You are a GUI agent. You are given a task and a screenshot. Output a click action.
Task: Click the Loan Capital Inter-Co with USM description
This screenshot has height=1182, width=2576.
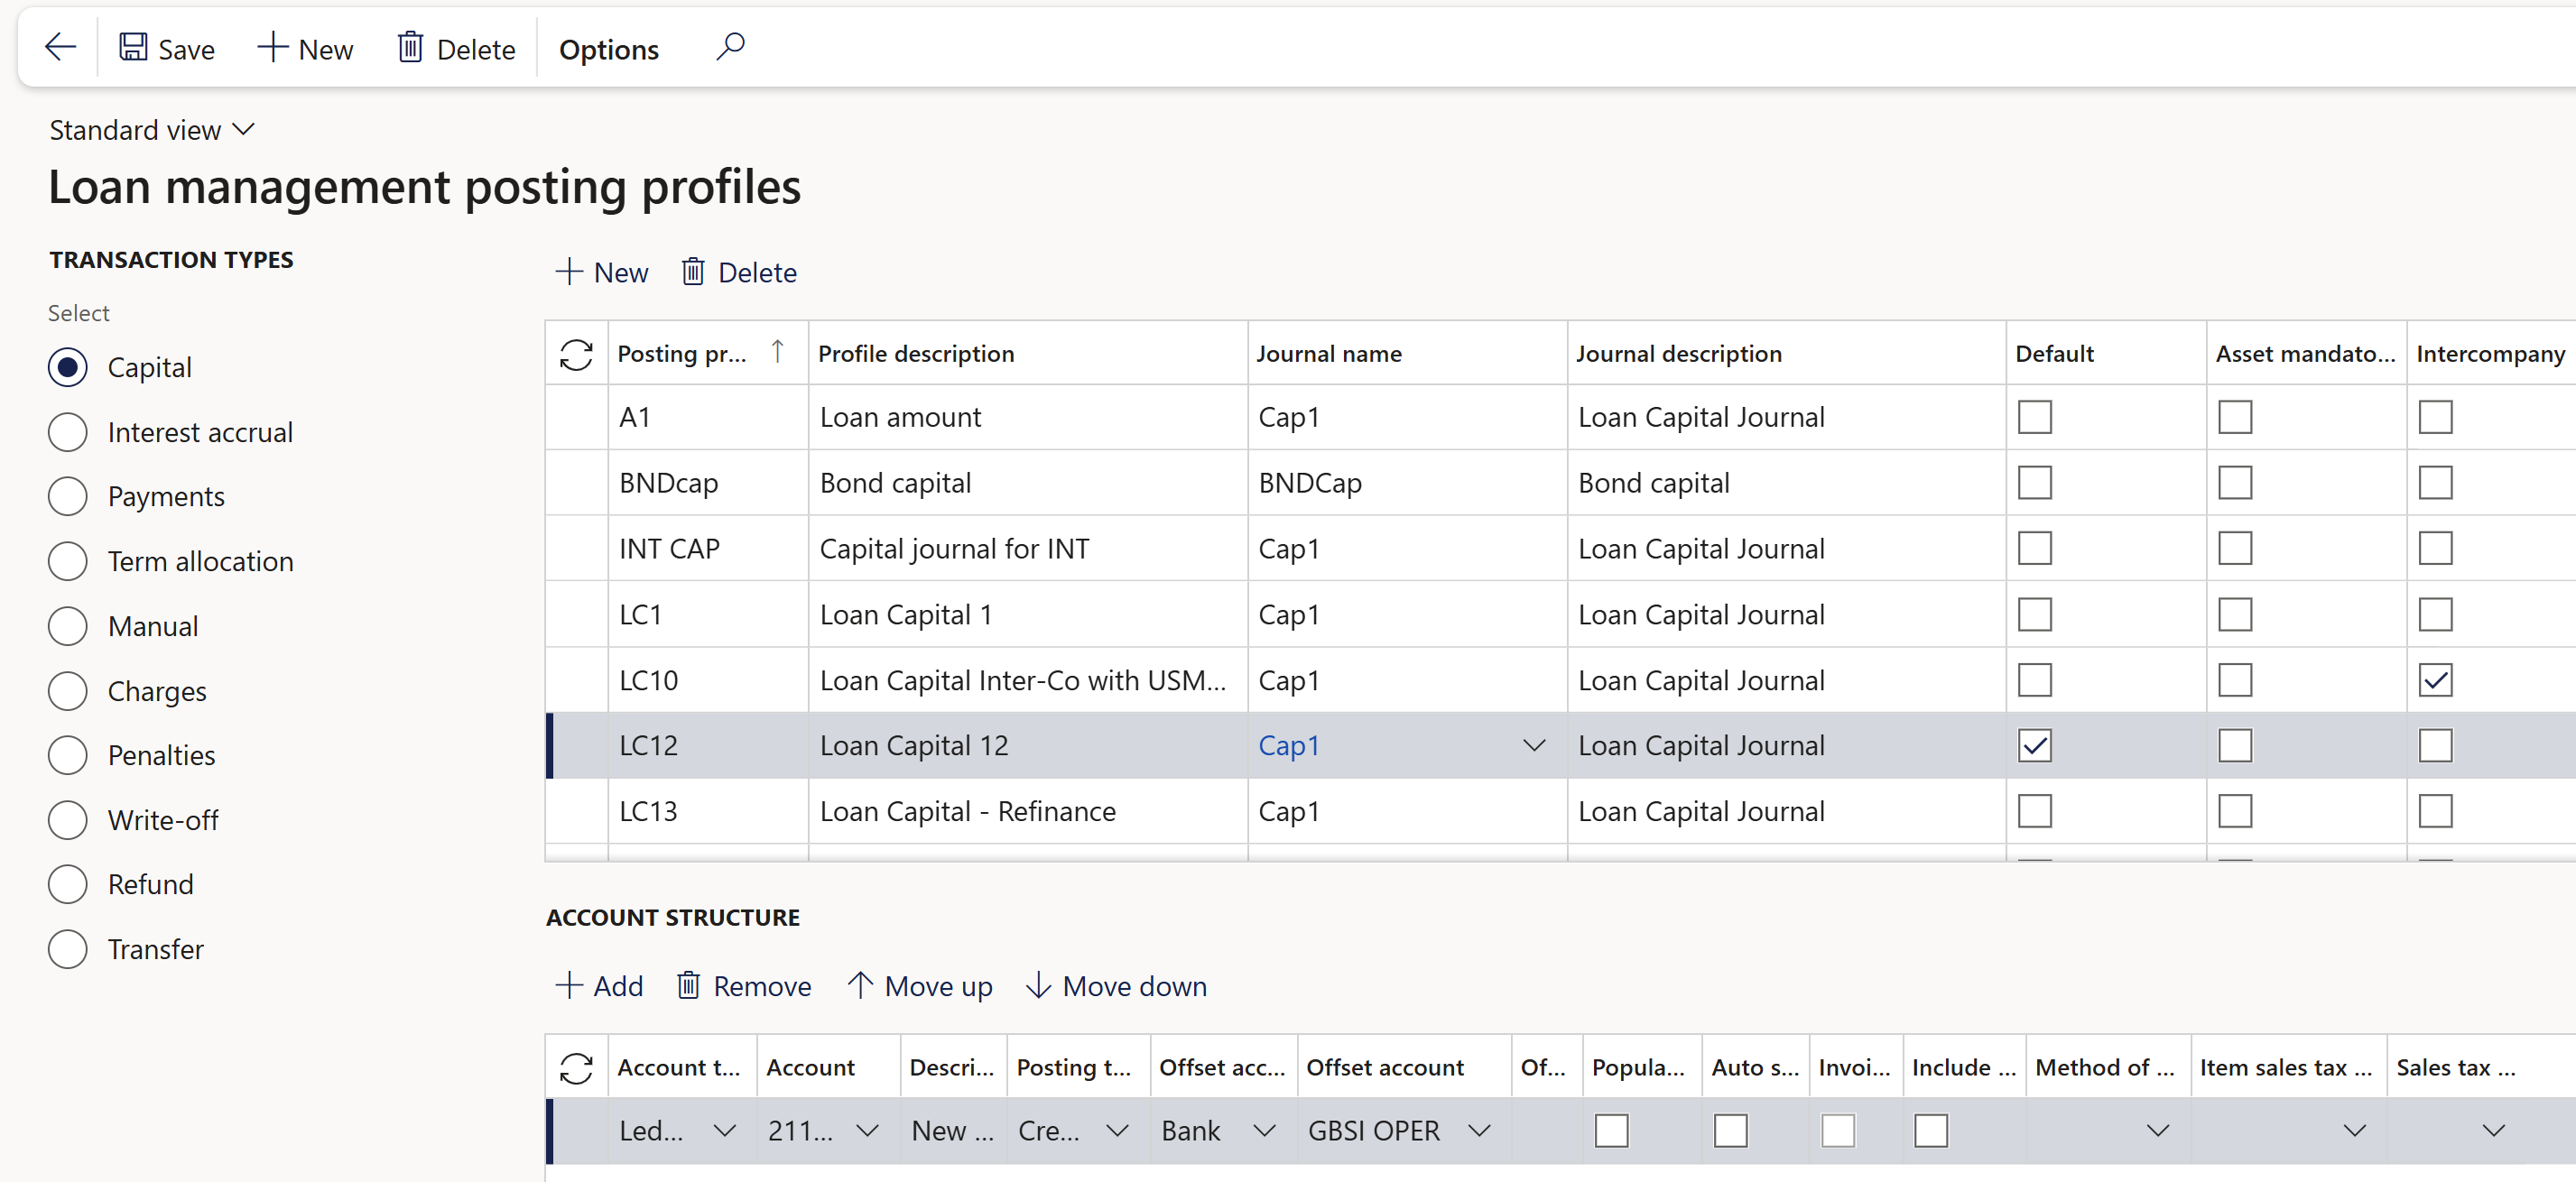[x=1027, y=680]
